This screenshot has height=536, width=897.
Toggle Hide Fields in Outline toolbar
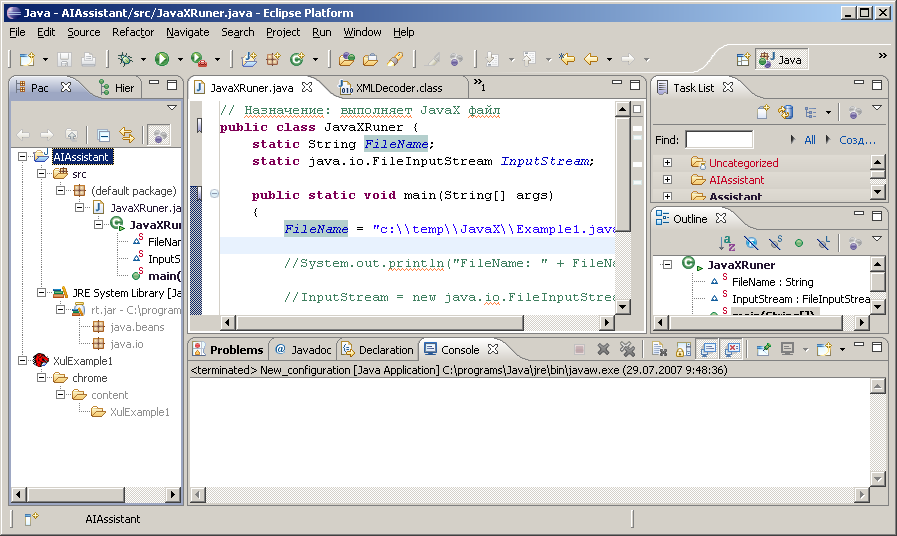point(751,242)
